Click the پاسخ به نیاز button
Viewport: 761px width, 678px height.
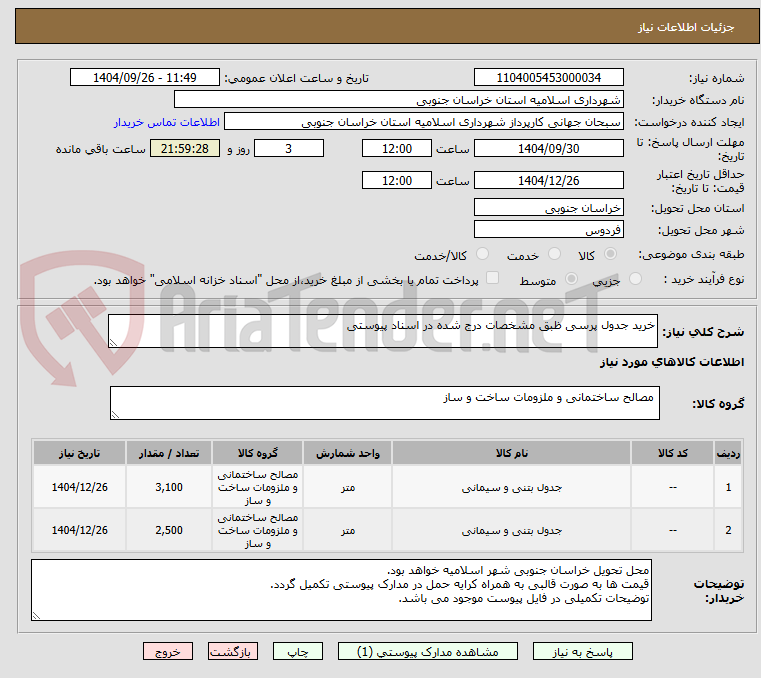coord(582,651)
